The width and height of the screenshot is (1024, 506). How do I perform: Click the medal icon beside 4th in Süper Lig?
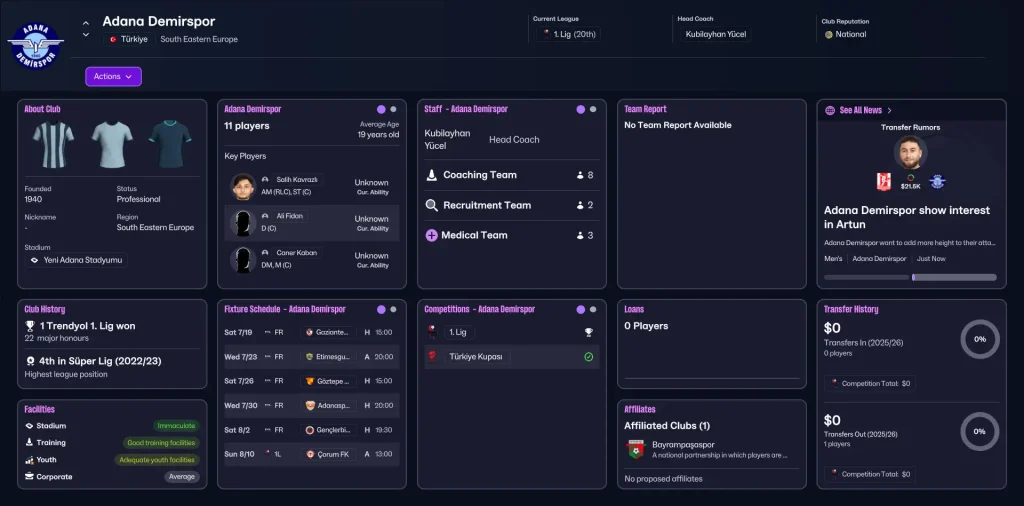pos(30,361)
